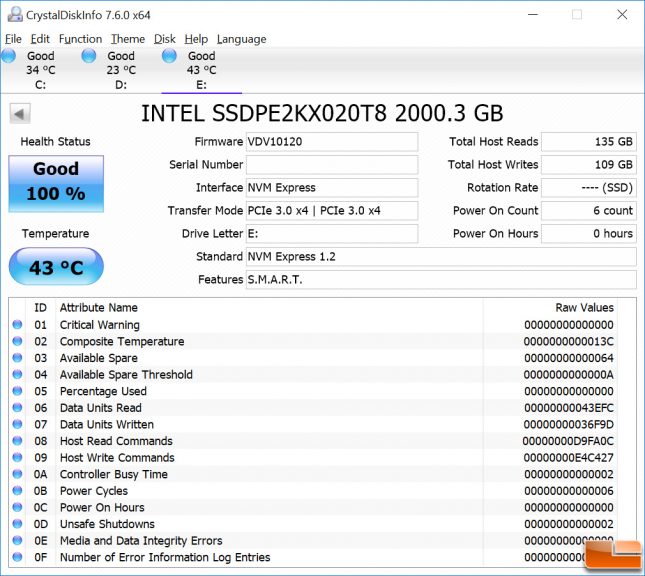Click the empty Serial Number field
Viewport: 645px width, 576px height.
pyautogui.click(x=332, y=165)
